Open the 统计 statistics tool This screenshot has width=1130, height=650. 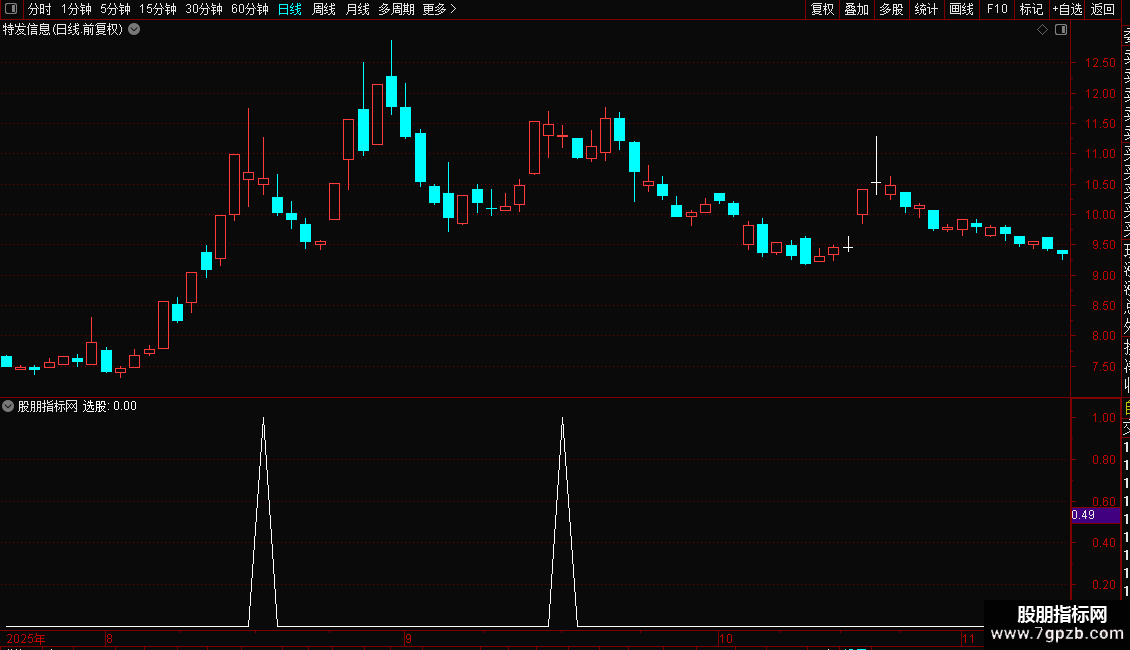[925, 9]
